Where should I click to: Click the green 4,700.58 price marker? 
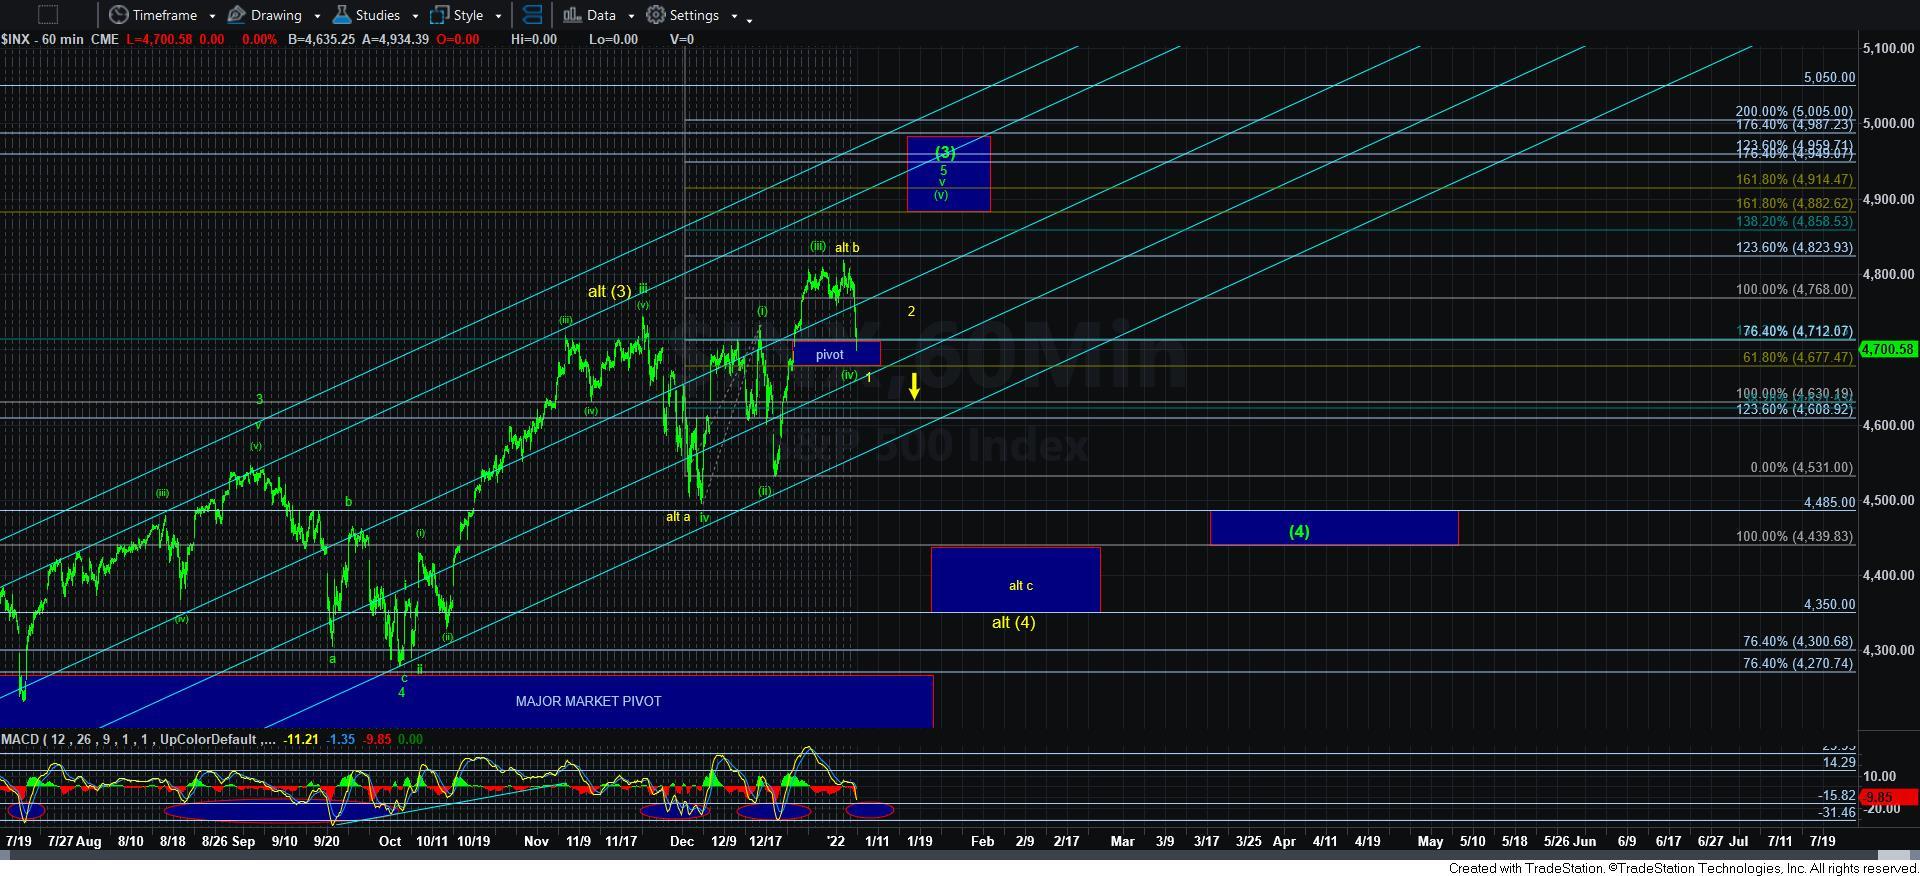coord(1887,349)
